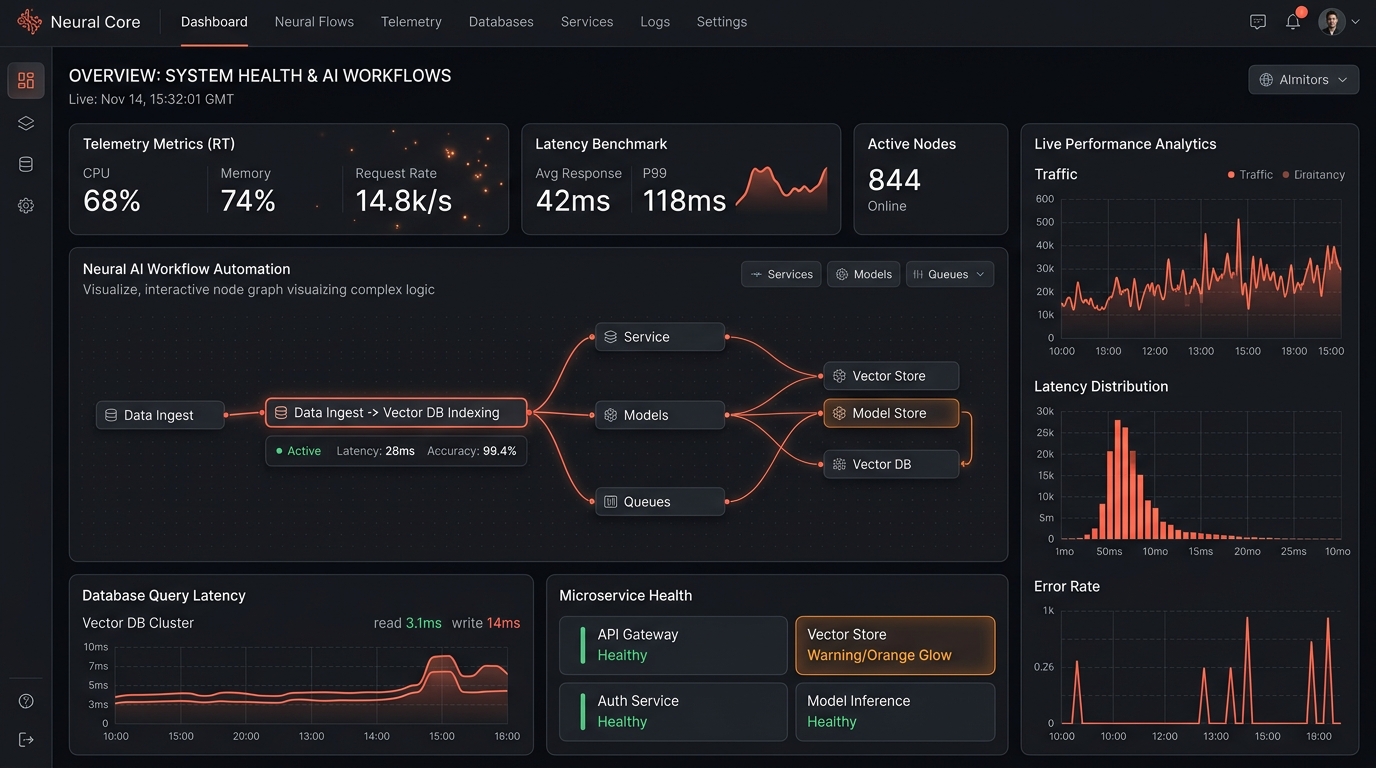Click the gear icon in the left sidebar
This screenshot has width=1376, height=768.
pyautogui.click(x=26, y=205)
